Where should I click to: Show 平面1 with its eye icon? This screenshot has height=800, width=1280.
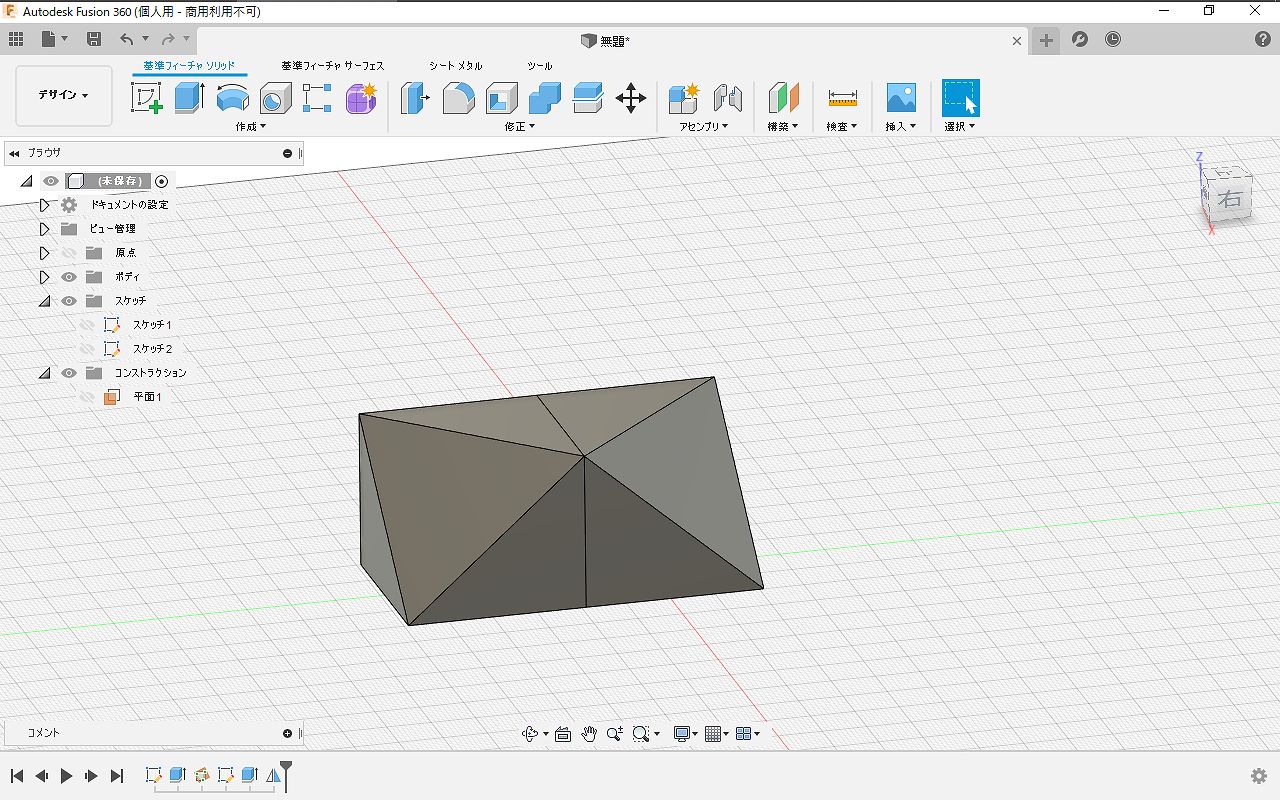coord(87,397)
